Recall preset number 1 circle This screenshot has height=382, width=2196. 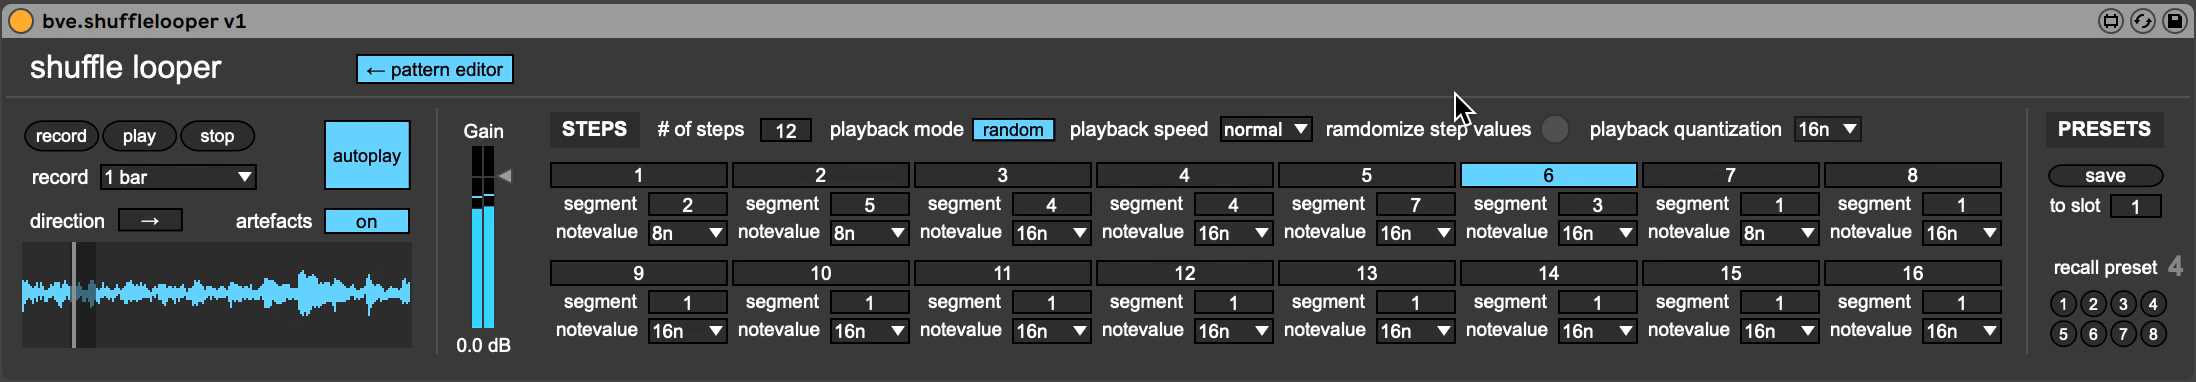(2063, 304)
